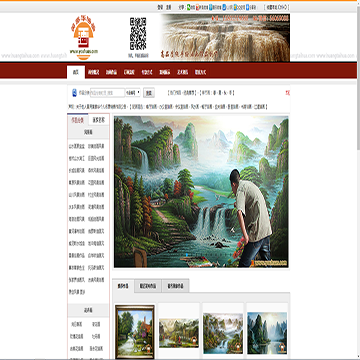Switch to the middle tab above thumbnails
Viewport: 360px width, 360px height.
(148, 286)
